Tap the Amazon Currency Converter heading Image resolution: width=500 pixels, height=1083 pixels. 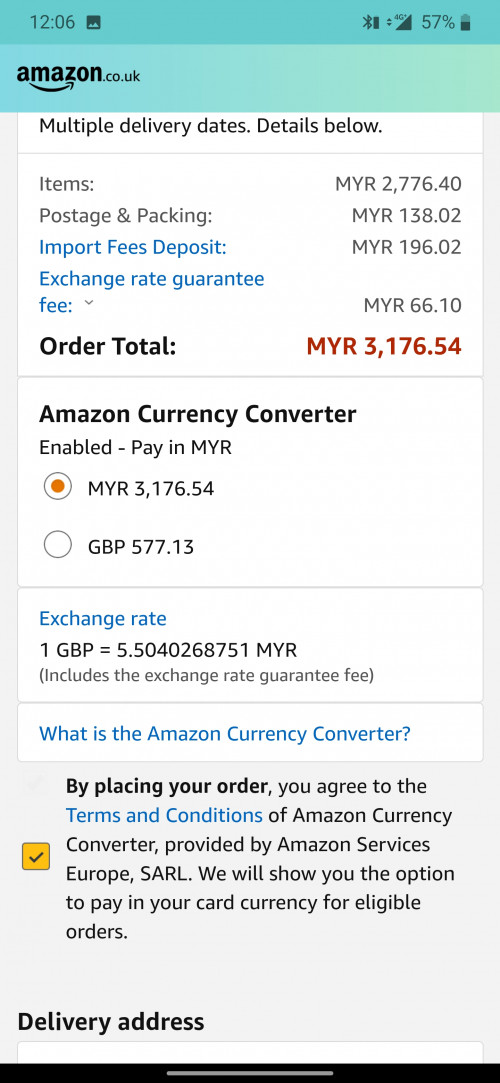click(198, 414)
